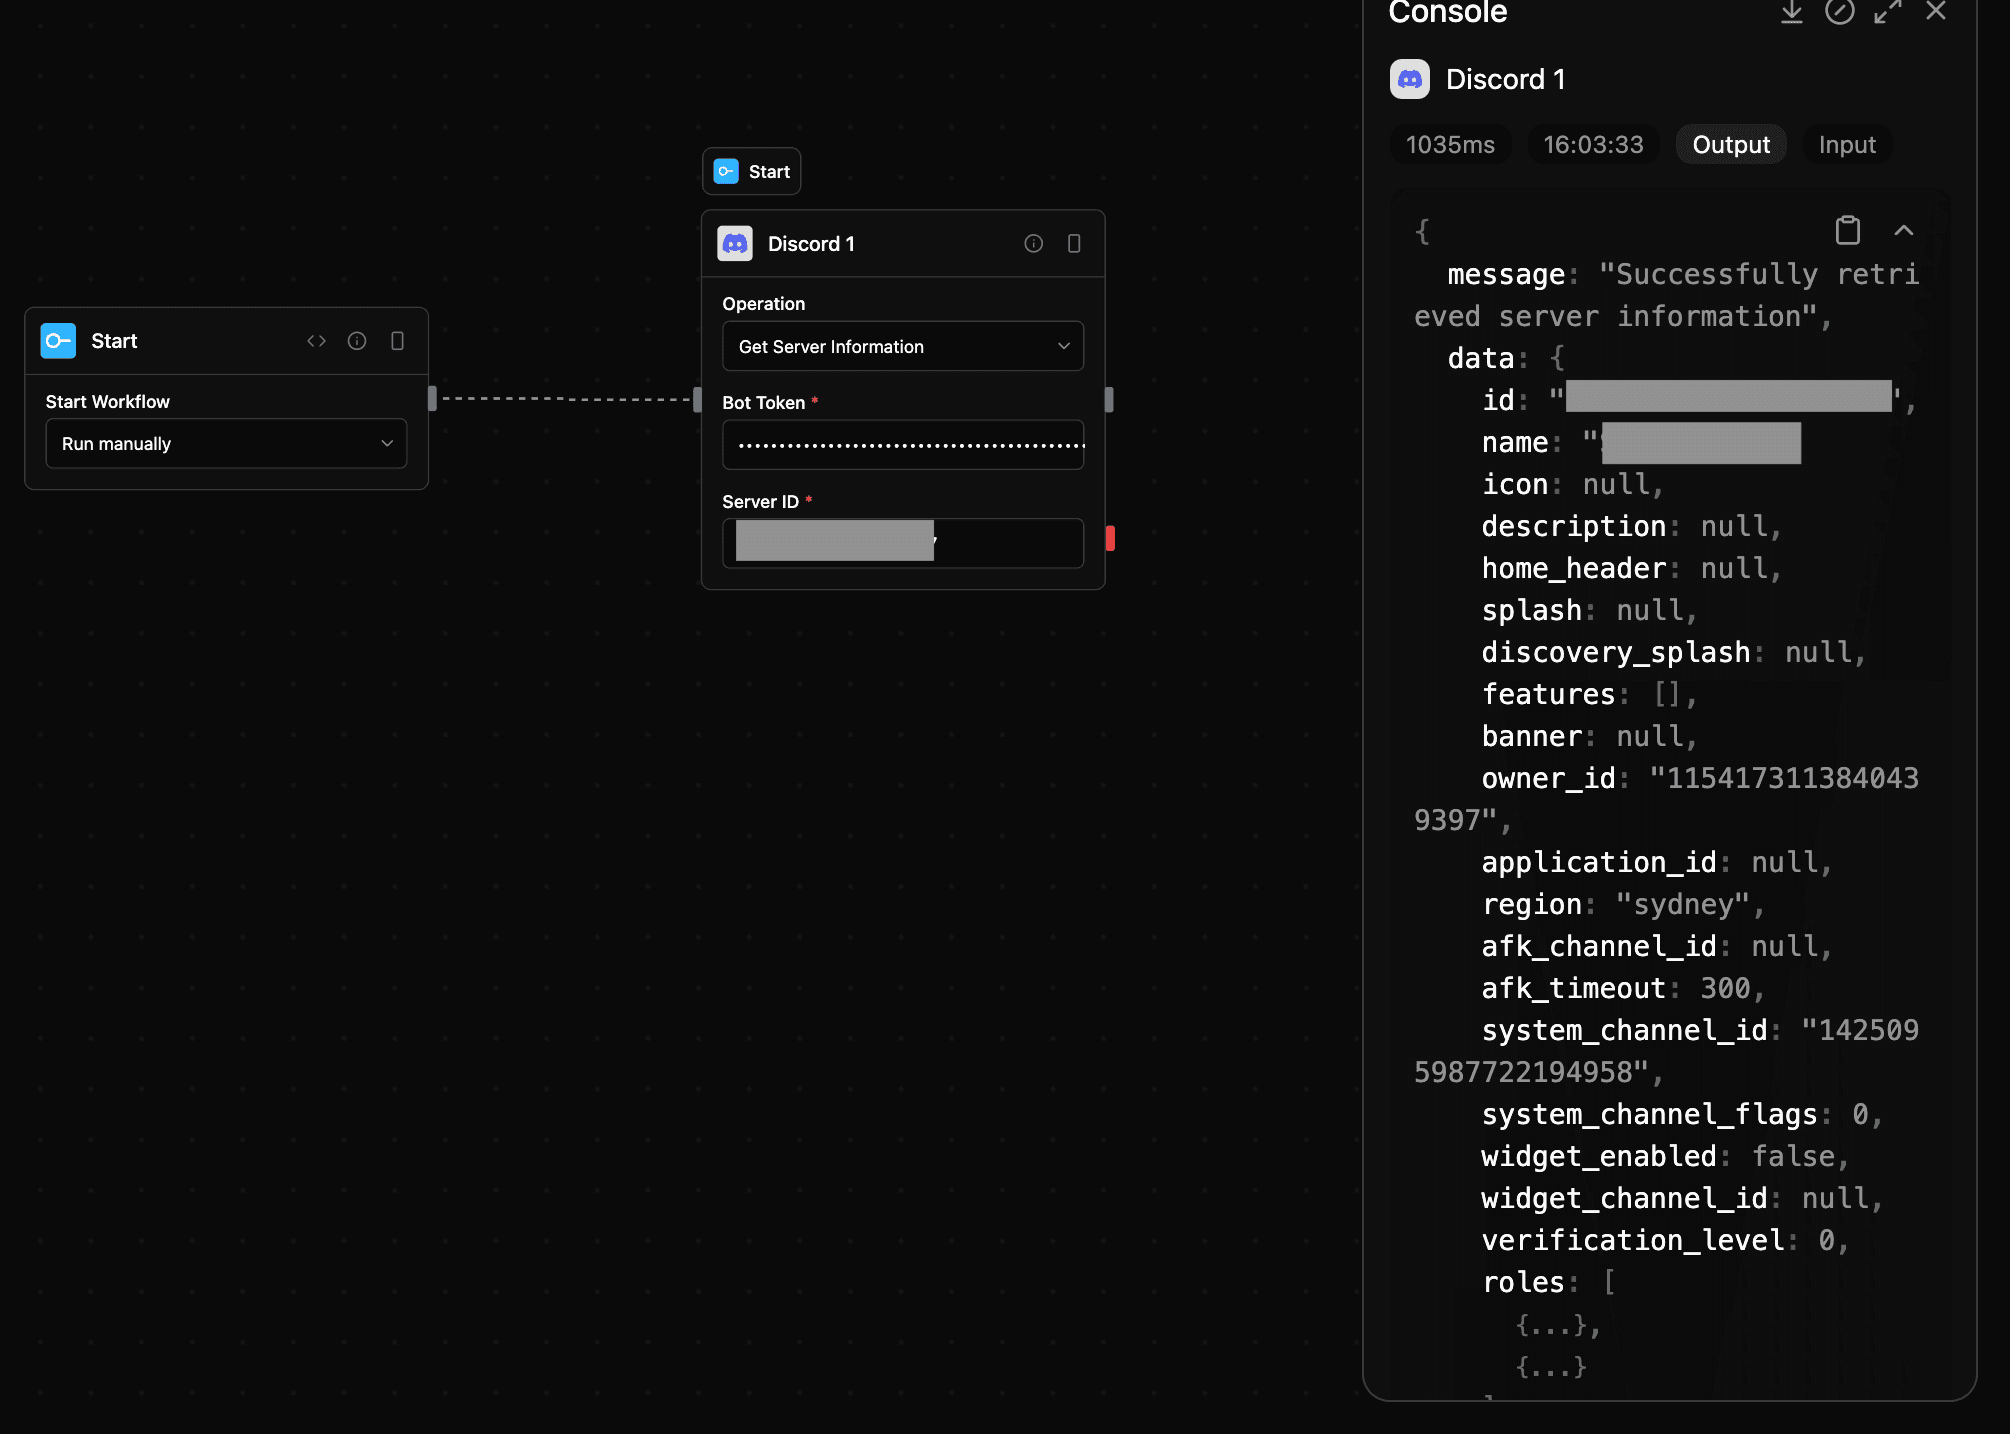Switch to the Input tab

[x=1845, y=144]
